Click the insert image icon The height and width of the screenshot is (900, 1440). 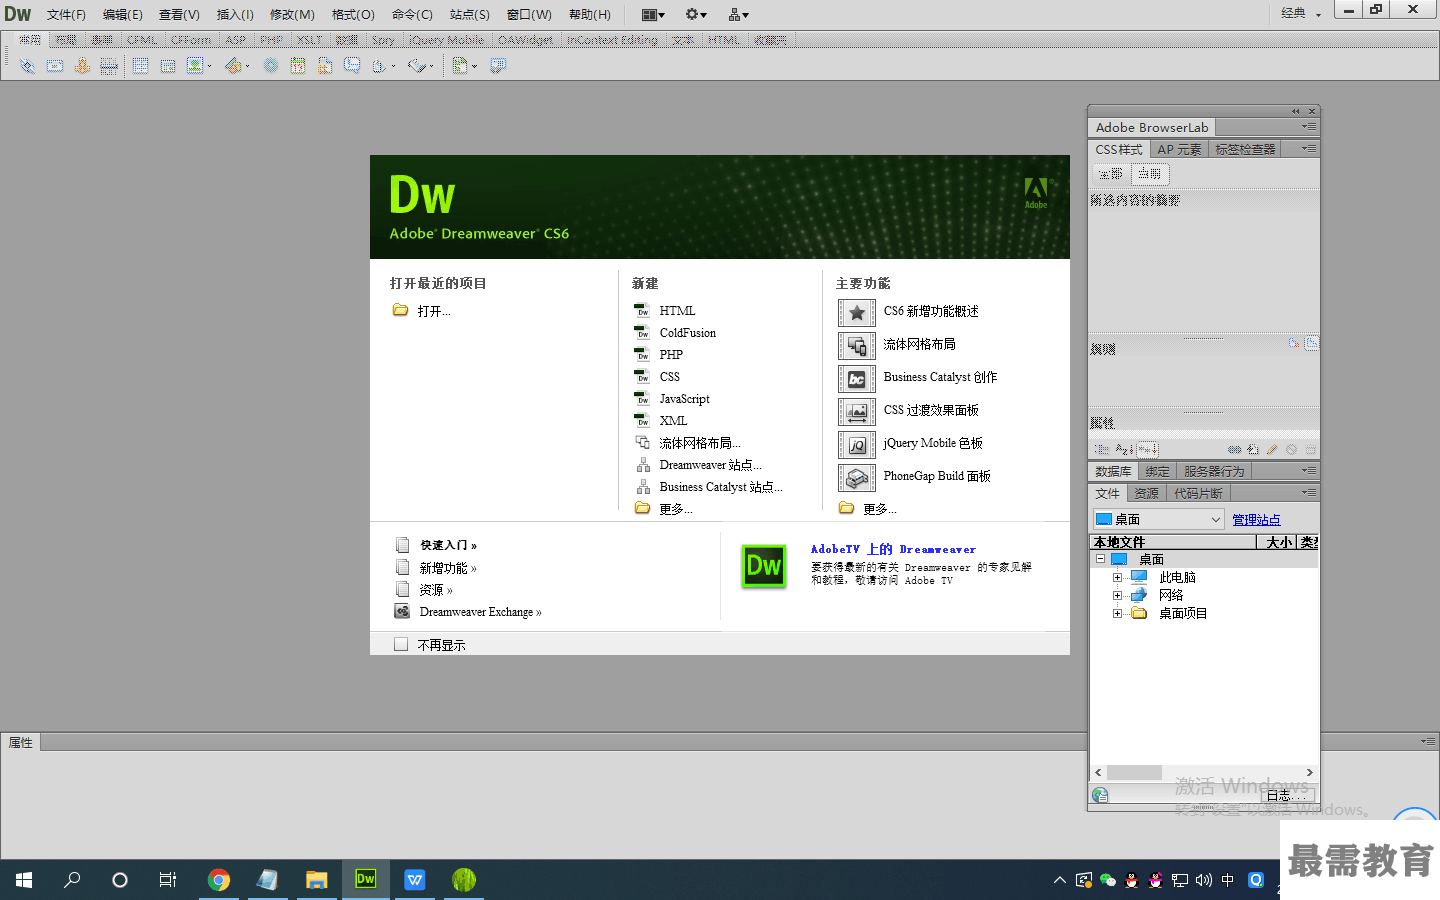click(197, 66)
